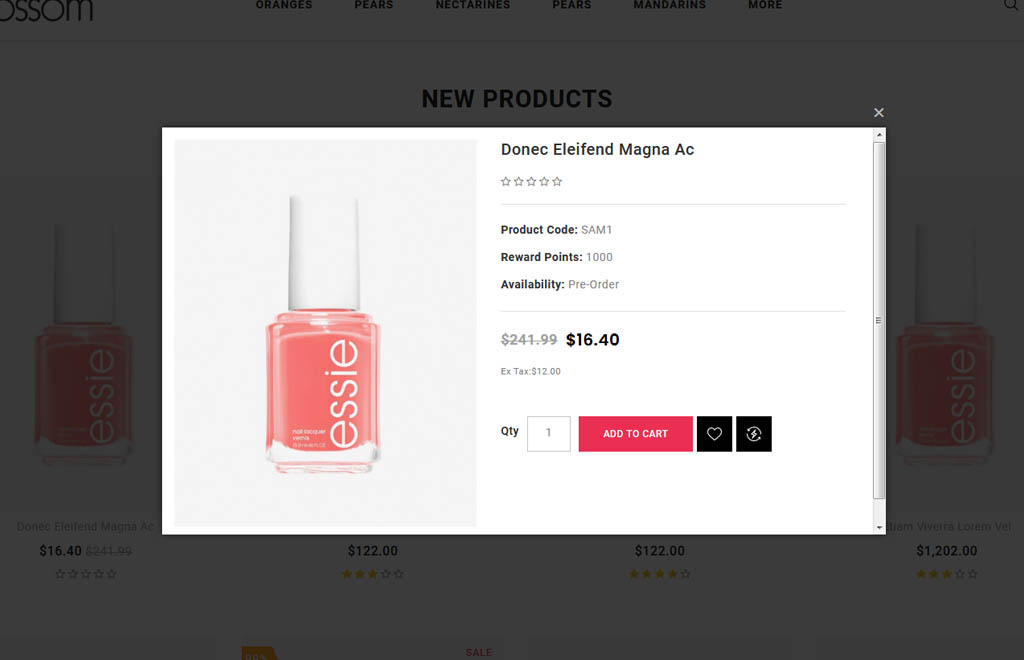Focus the Qty input field
This screenshot has width=1024, height=660.
click(x=549, y=433)
